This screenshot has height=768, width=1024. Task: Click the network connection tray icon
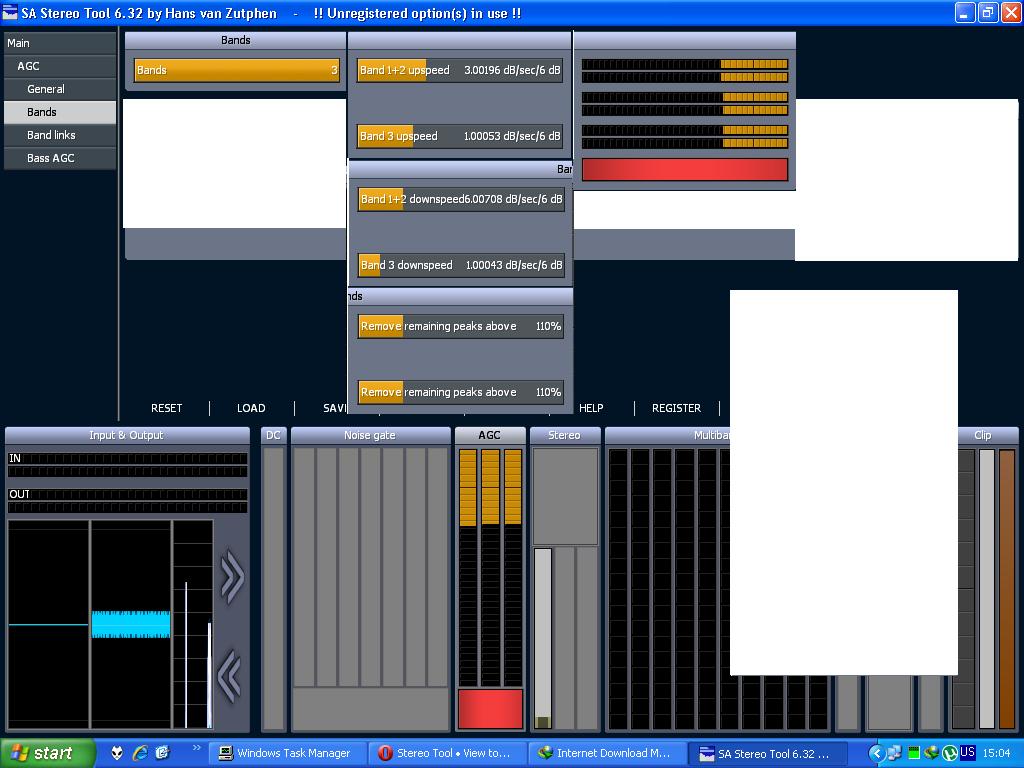pyautogui.click(x=895, y=753)
